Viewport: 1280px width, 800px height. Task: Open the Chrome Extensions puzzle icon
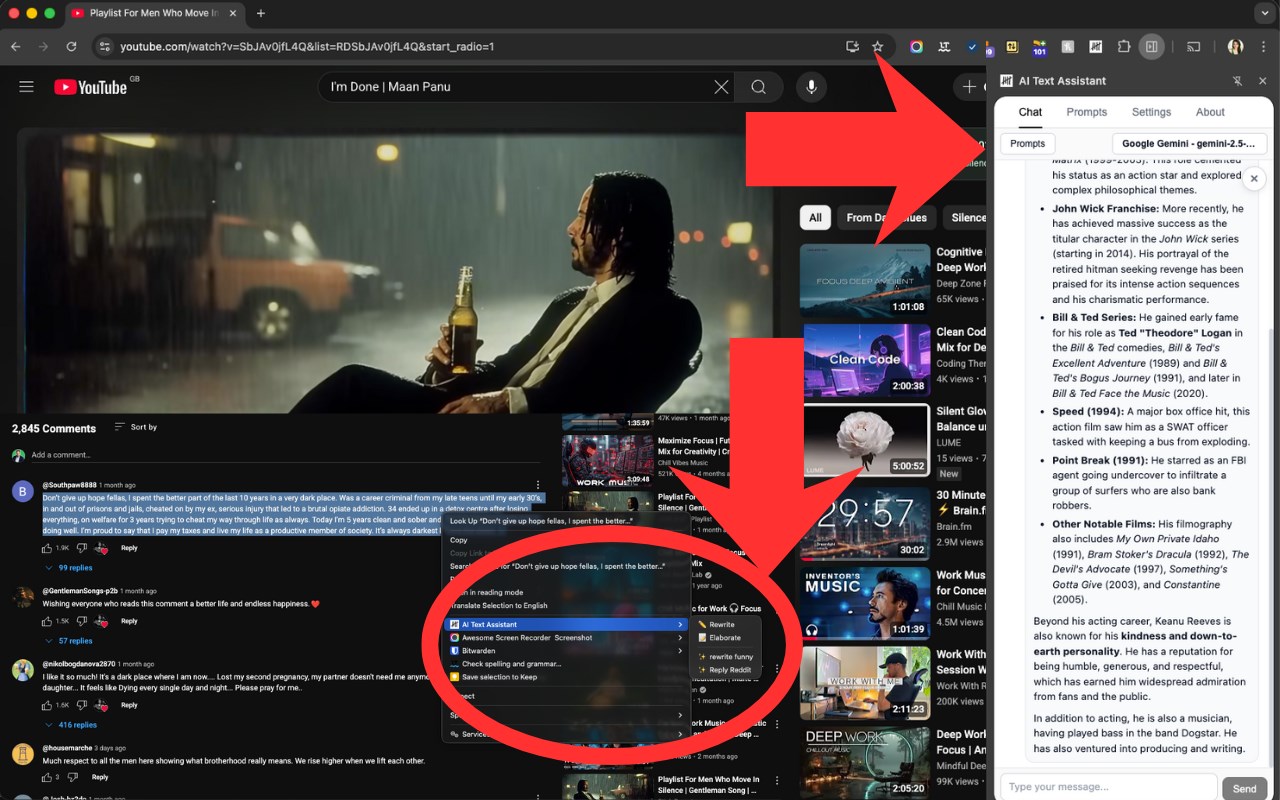(x=1123, y=47)
